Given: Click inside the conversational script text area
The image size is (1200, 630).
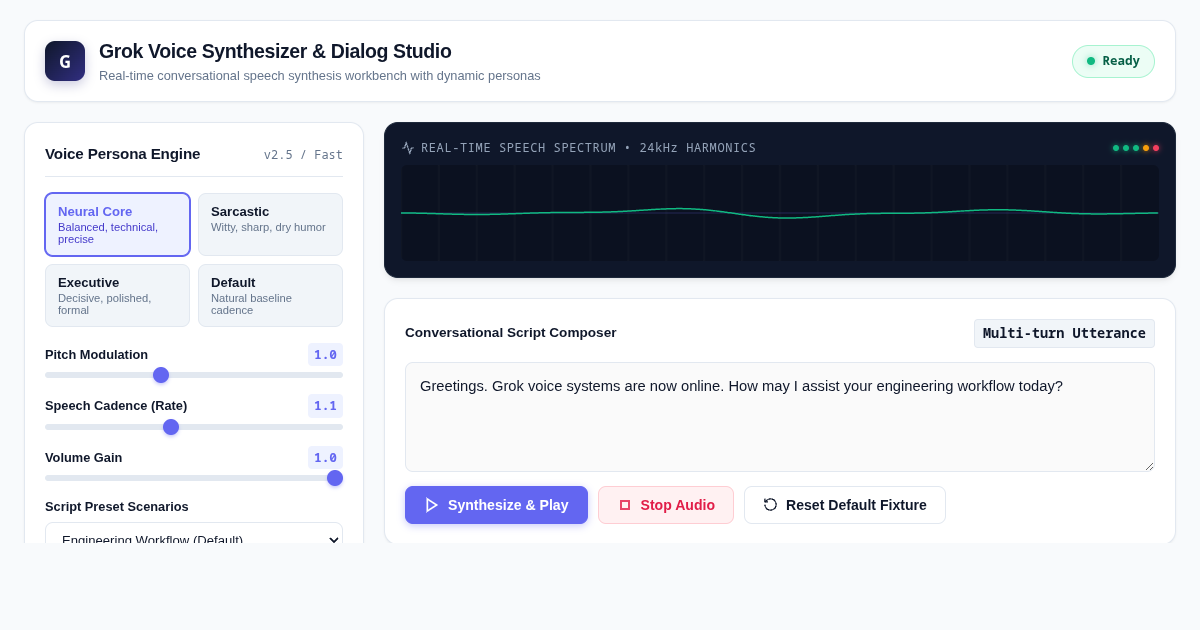Looking at the screenshot, I should [x=780, y=417].
